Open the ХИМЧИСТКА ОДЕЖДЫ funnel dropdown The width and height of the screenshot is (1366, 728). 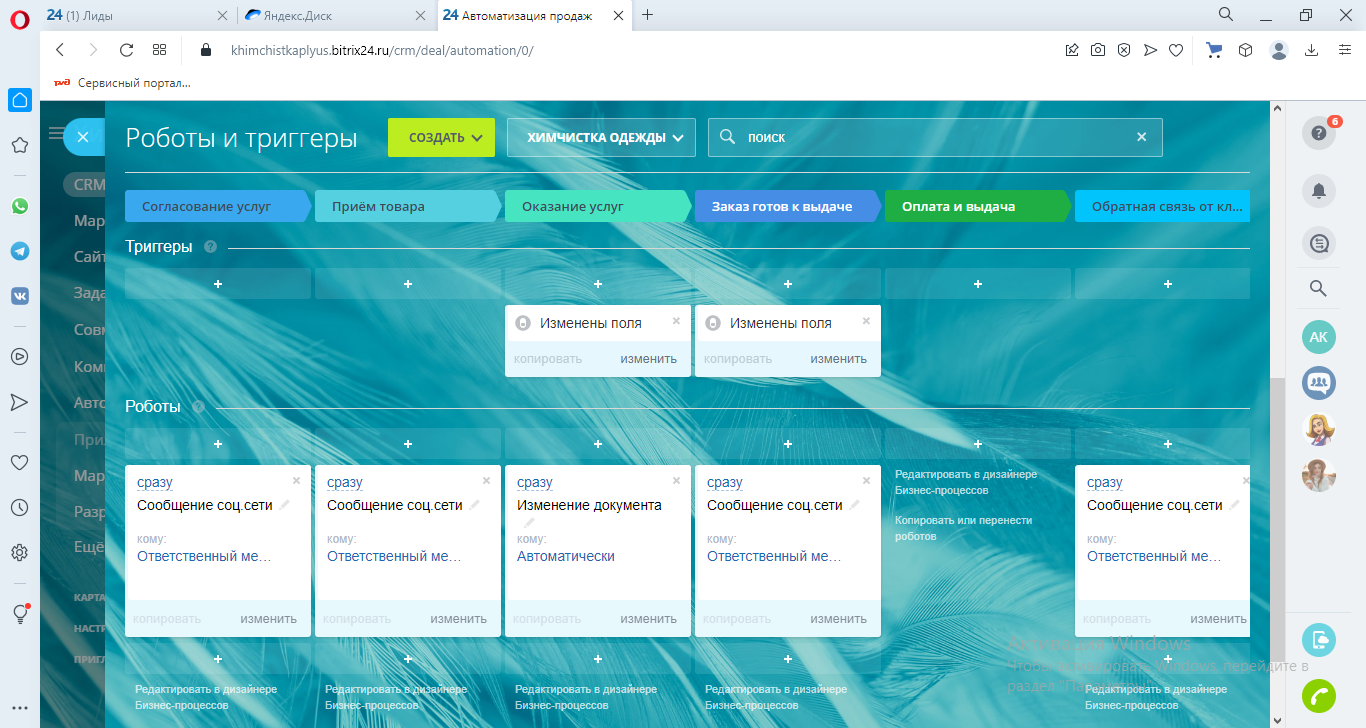click(x=601, y=138)
